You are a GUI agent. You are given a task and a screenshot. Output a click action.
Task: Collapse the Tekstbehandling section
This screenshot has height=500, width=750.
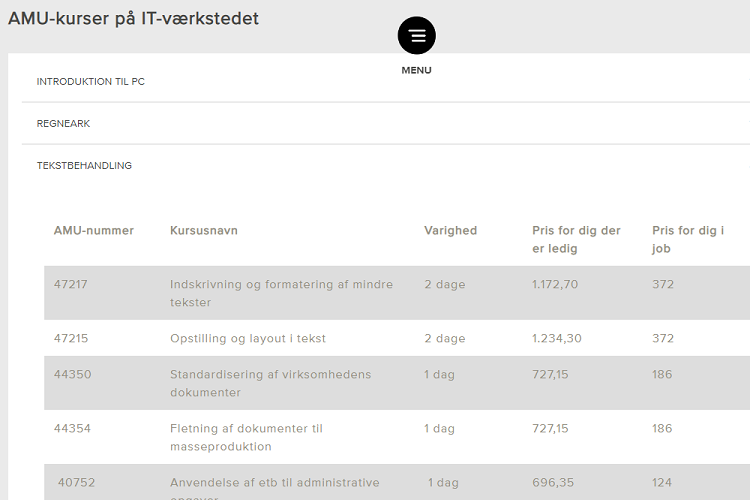84,166
